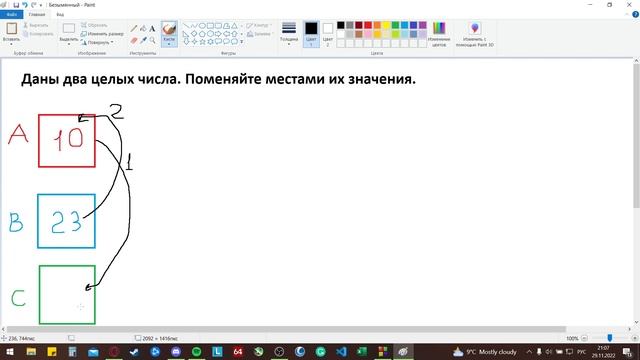Open the File (Файл) menu

pos(11,14)
